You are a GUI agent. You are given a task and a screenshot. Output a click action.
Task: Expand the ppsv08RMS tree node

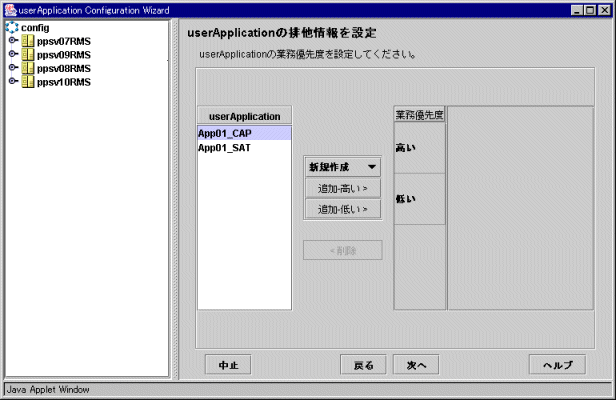pyautogui.click(x=13, y=67)
